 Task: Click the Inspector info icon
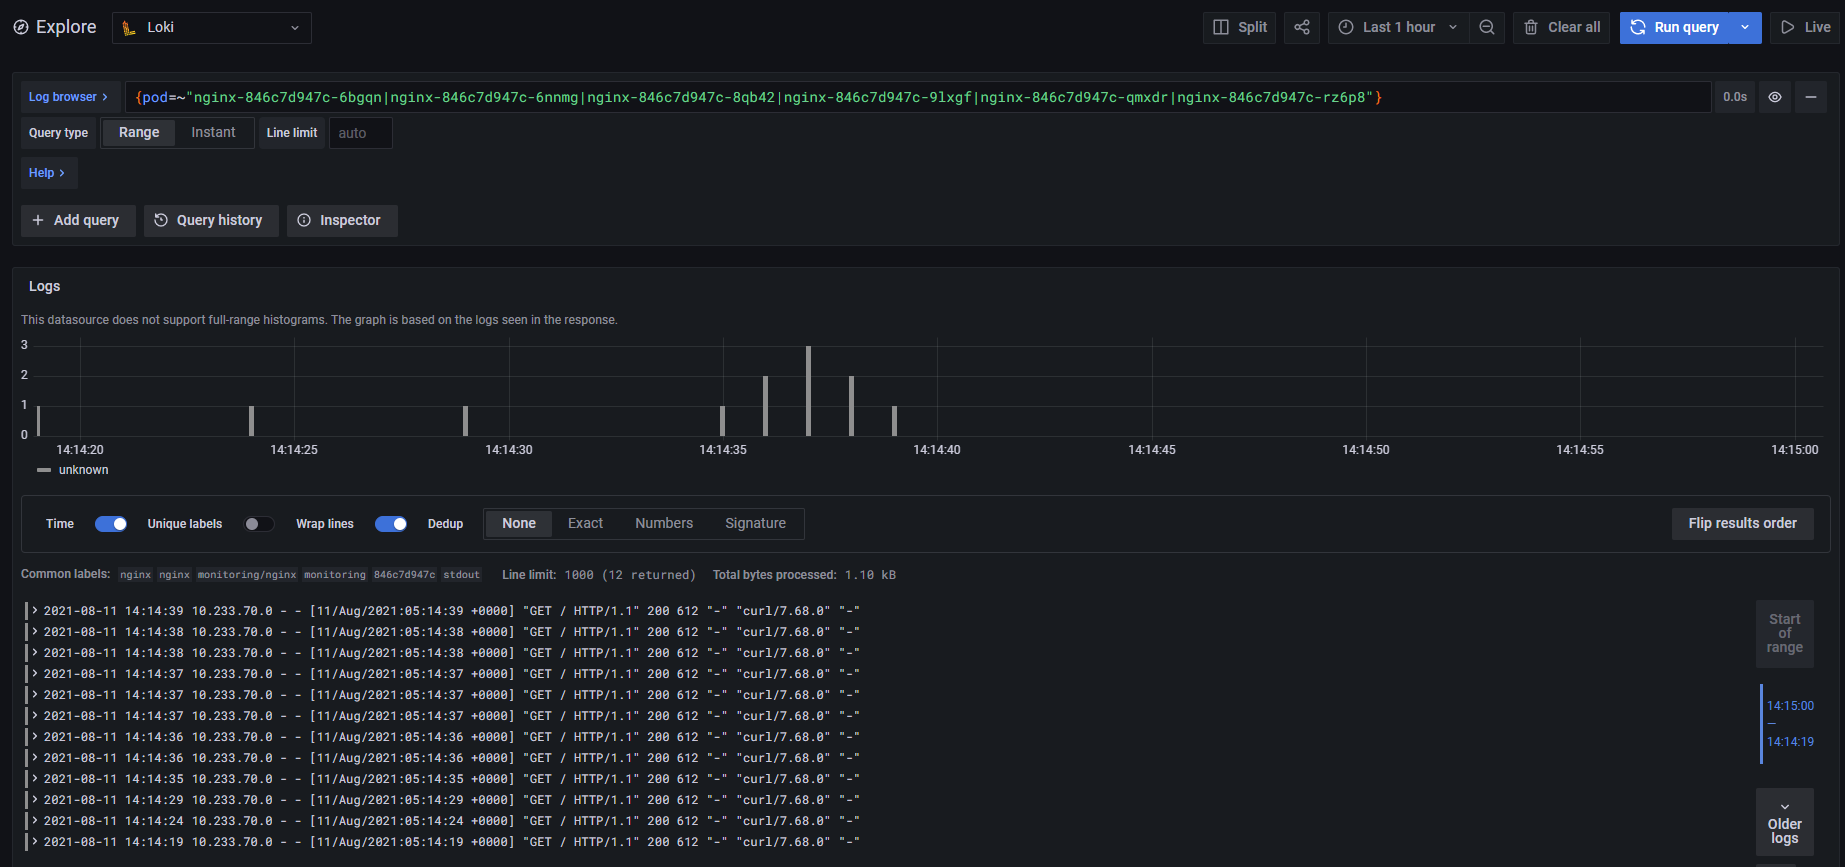point(304,220)
